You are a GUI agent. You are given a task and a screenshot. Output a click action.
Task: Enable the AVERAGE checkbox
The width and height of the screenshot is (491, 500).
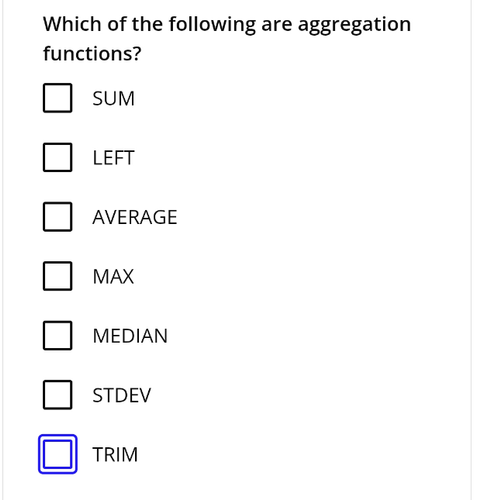57,217
